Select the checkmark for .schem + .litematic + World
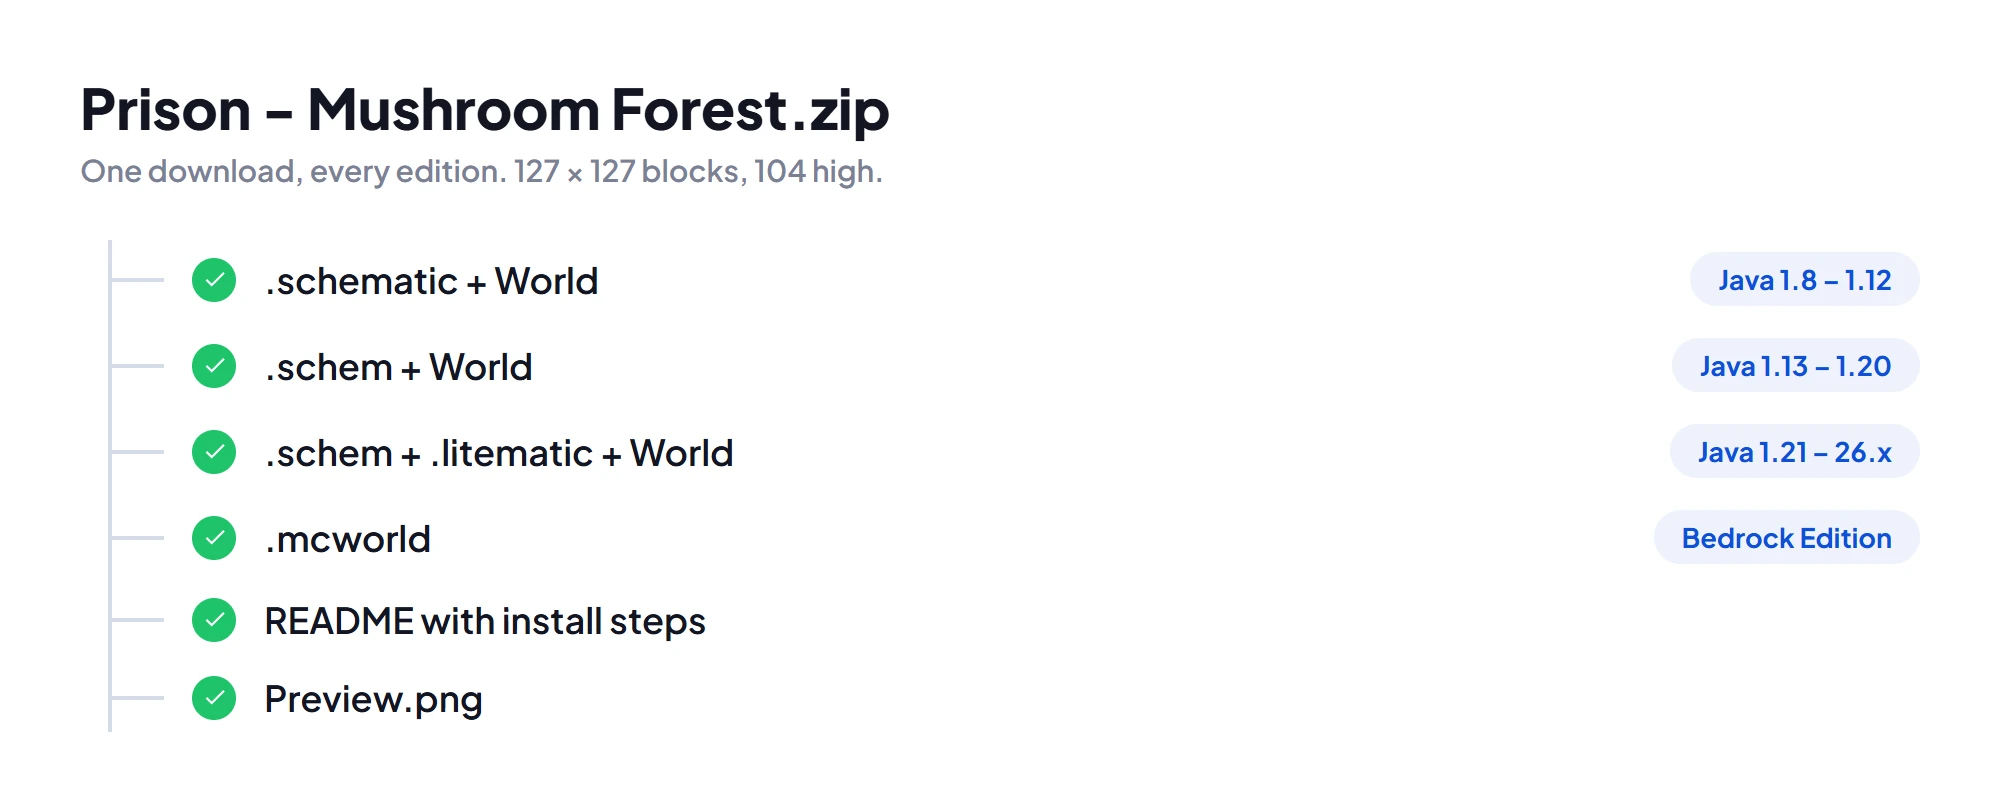The image size is (2000, 804). click(214, 452)
